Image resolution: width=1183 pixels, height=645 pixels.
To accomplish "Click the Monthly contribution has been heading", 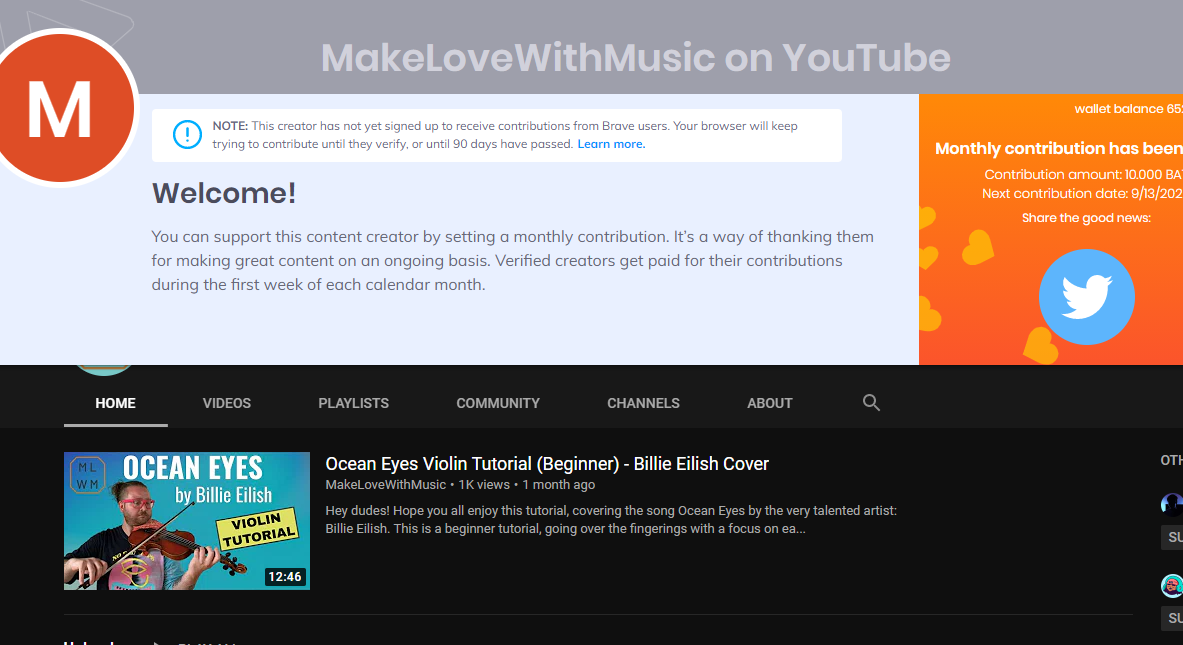I will click(1059, 149).
